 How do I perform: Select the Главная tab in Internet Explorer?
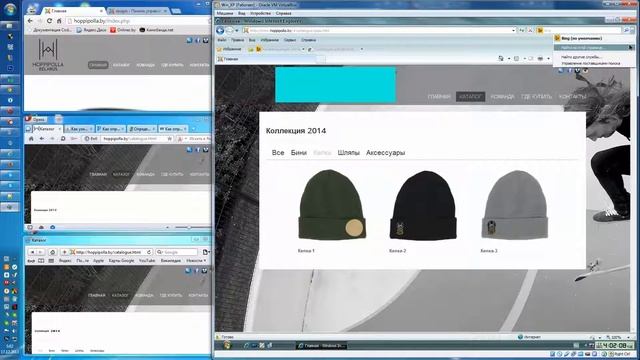266,59
